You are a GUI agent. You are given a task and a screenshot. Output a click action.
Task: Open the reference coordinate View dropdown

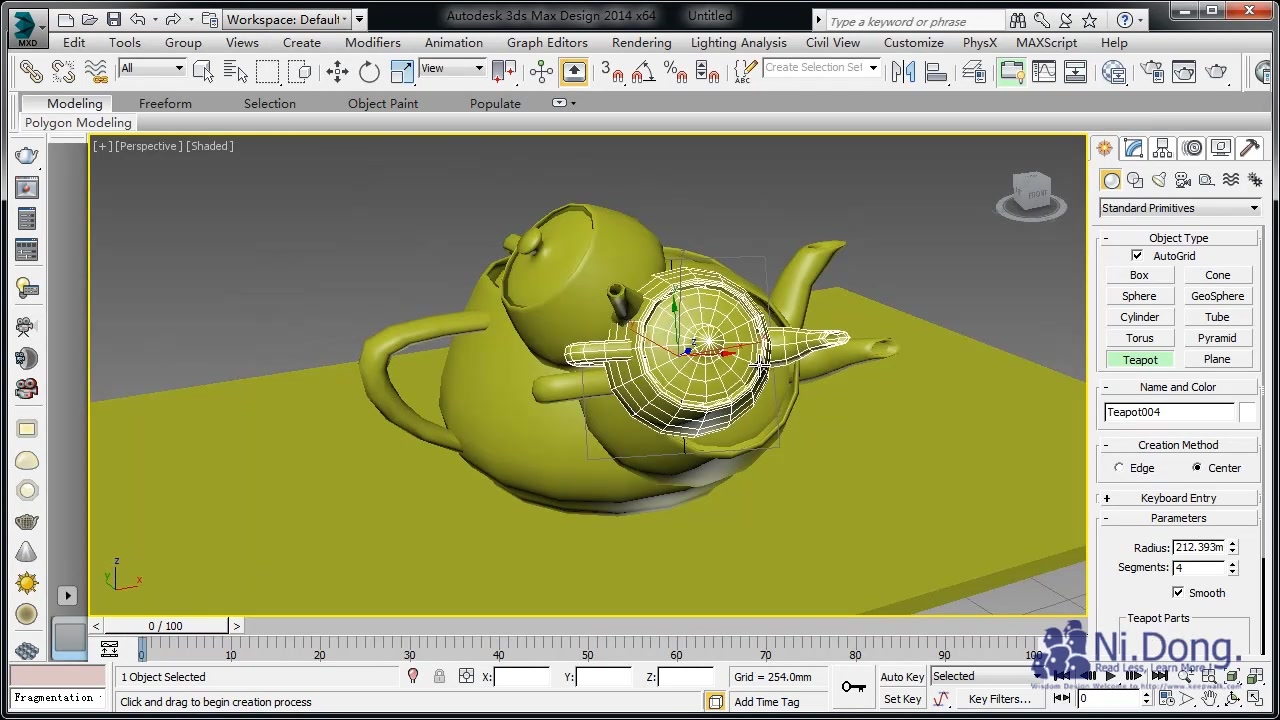[452, 68]
